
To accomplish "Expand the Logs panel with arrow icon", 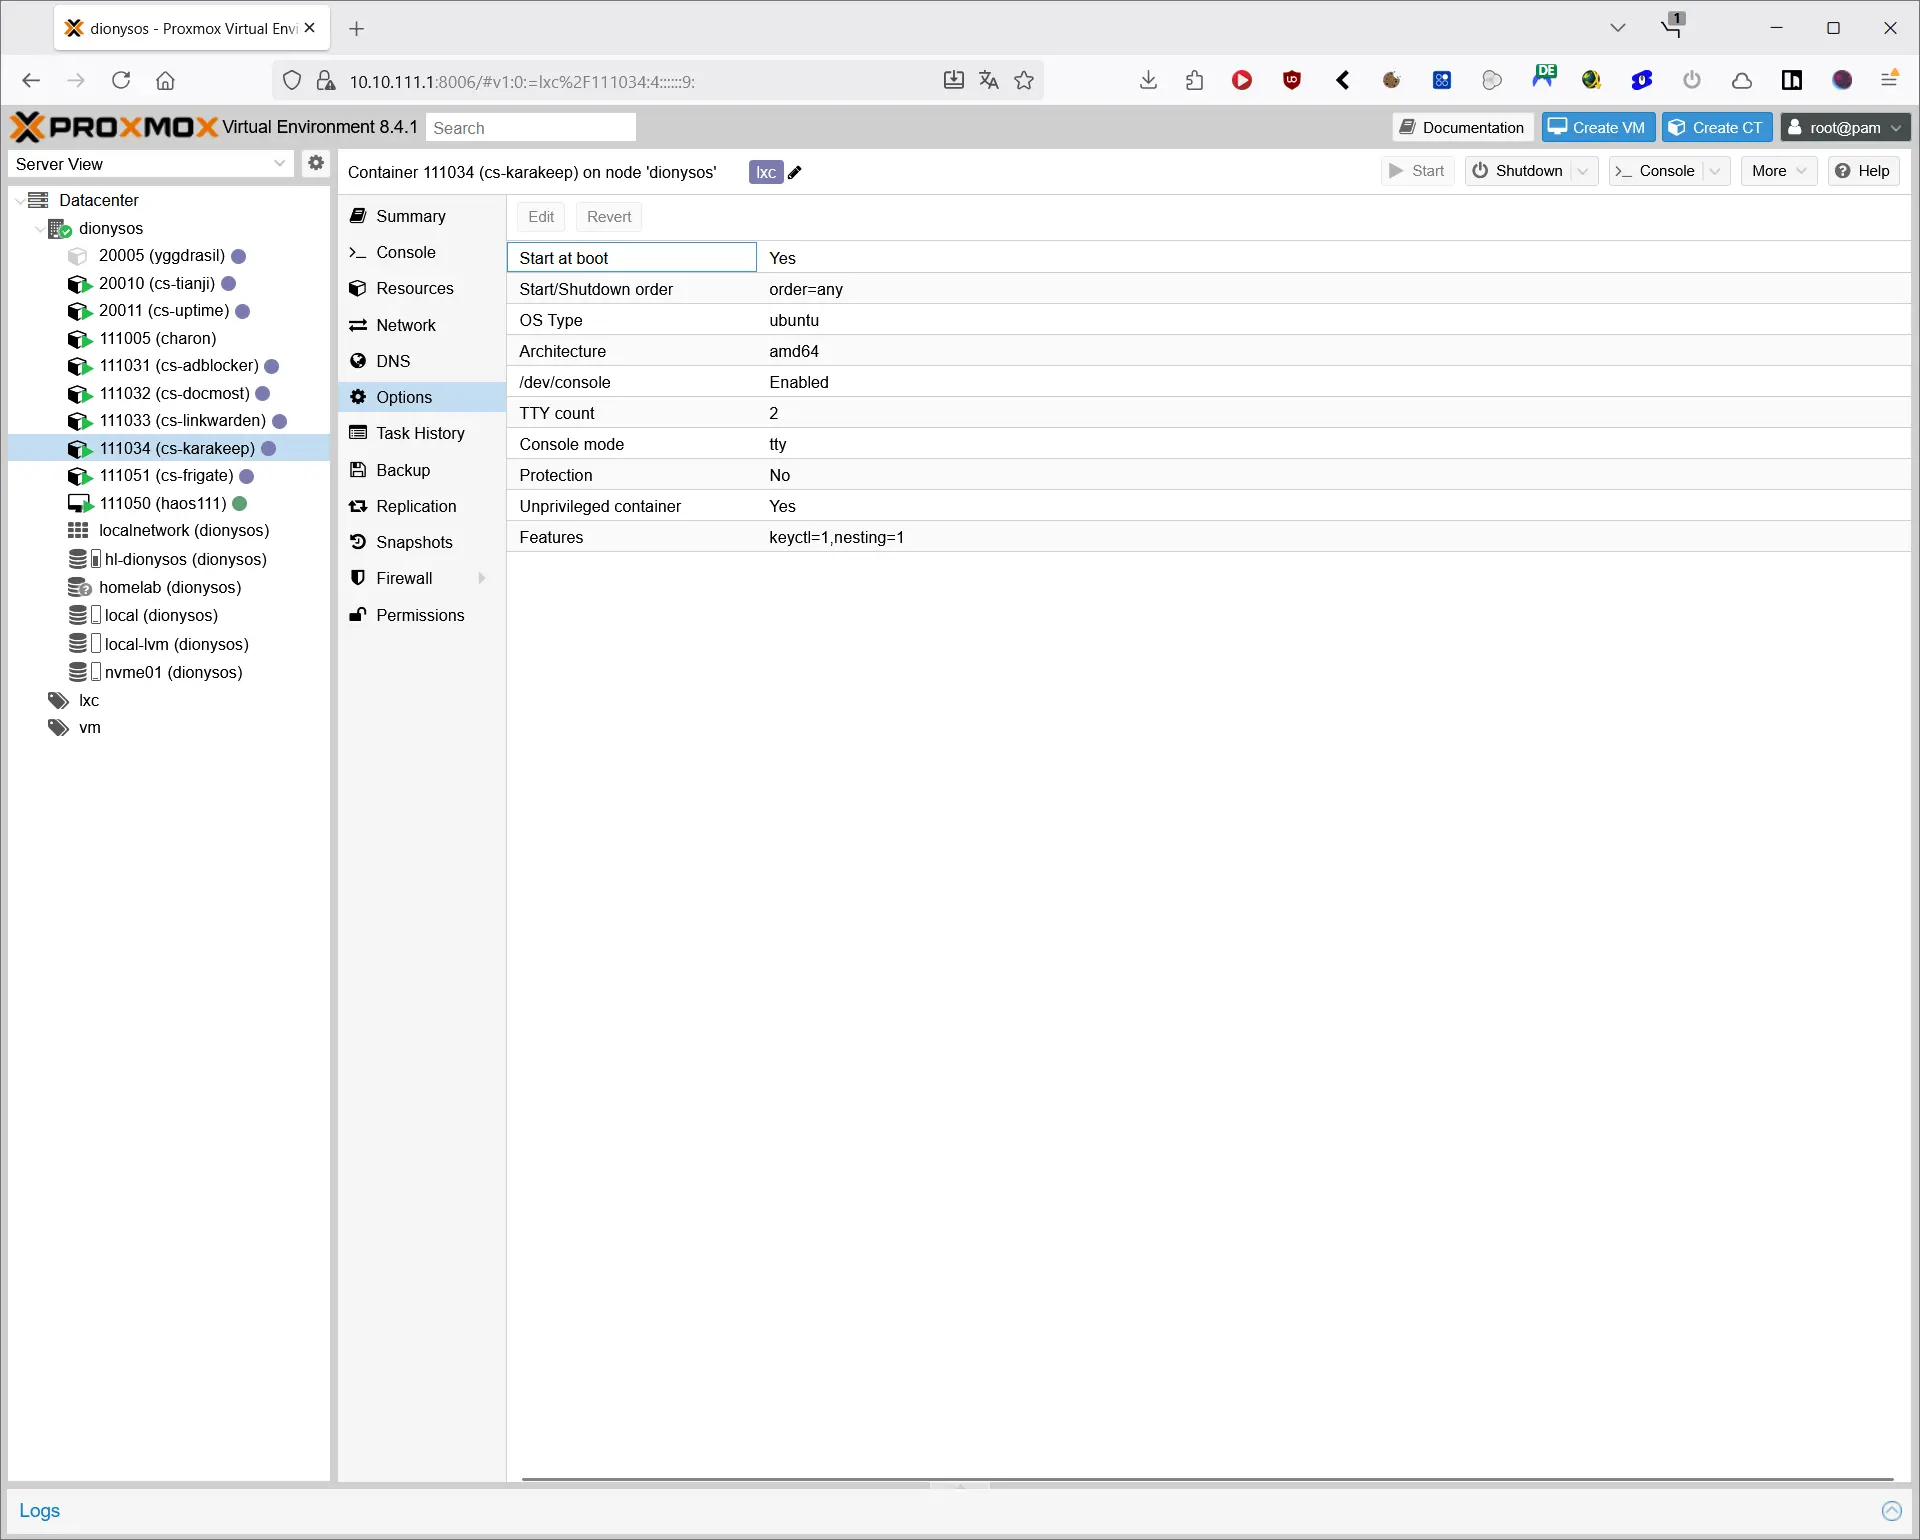I will [1891, 1511].
